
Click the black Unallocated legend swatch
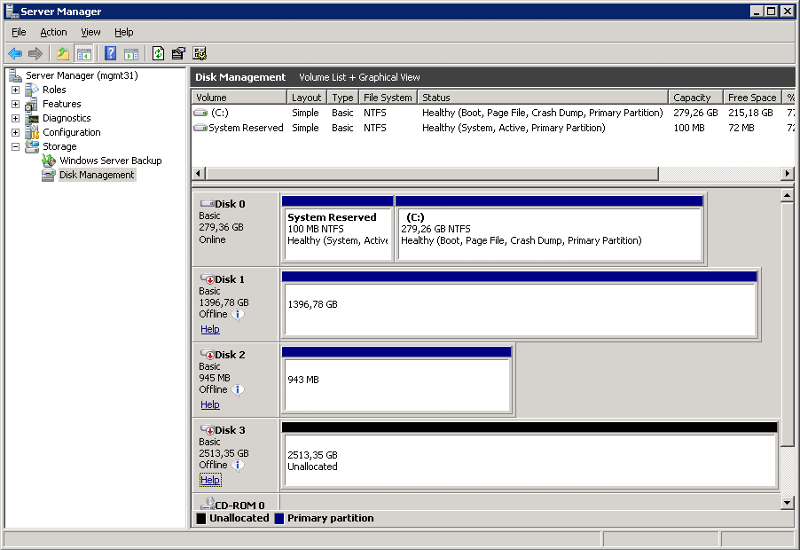202,518
